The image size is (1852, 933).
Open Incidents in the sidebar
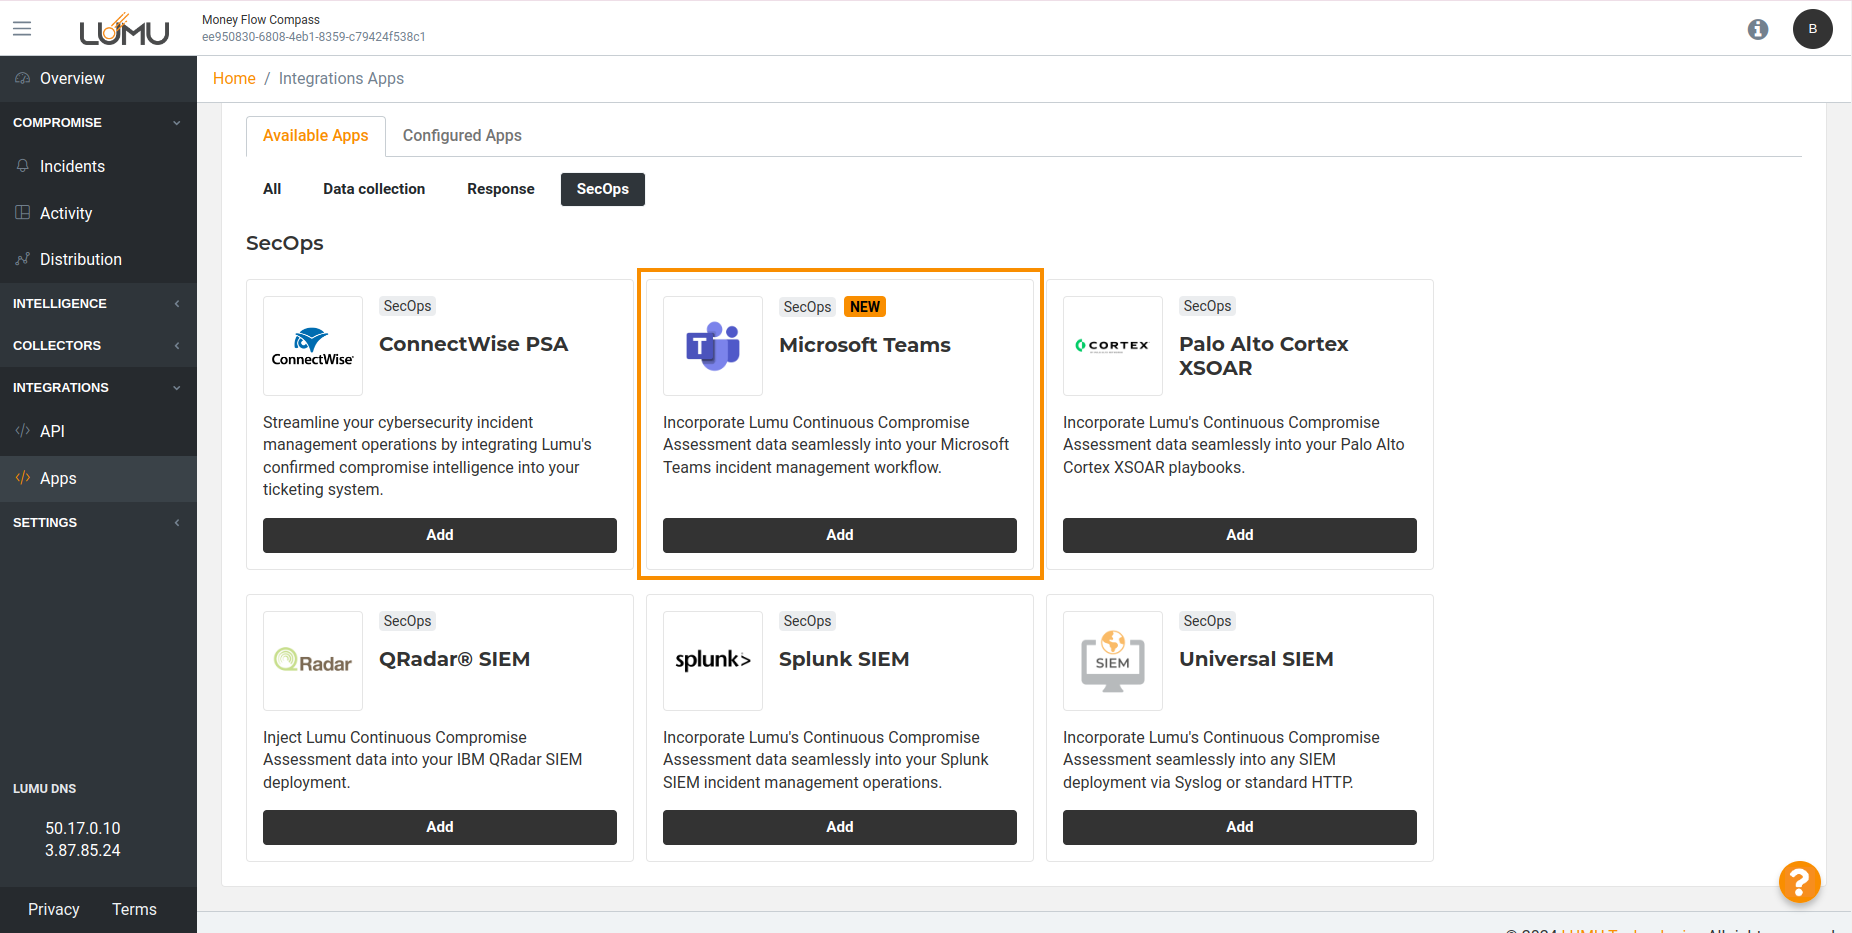72,167
